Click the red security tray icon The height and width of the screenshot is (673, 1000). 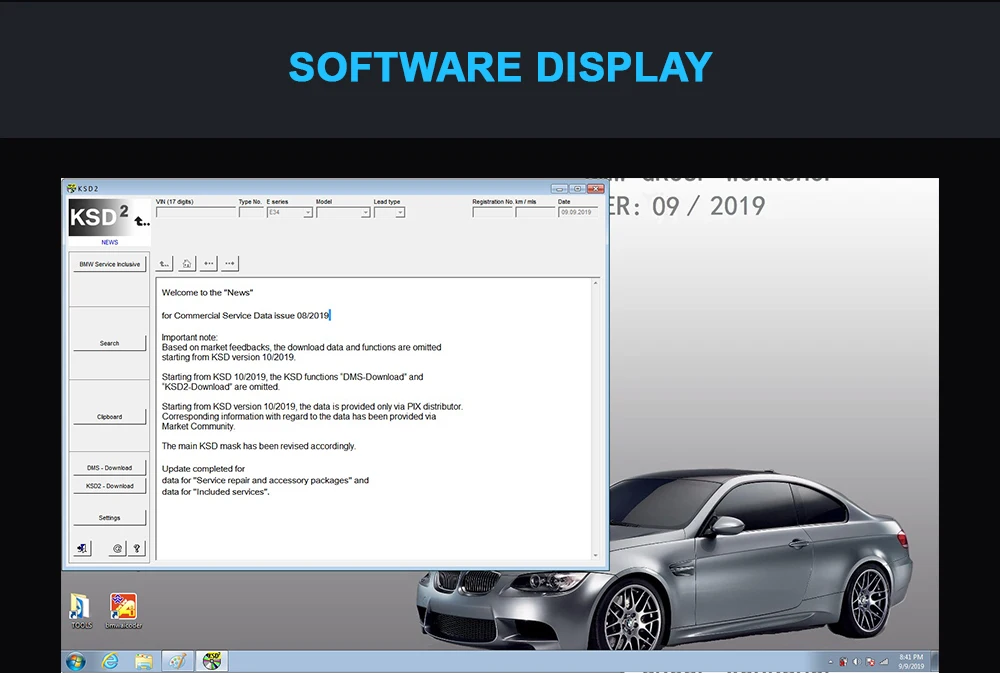coord(843,662)
